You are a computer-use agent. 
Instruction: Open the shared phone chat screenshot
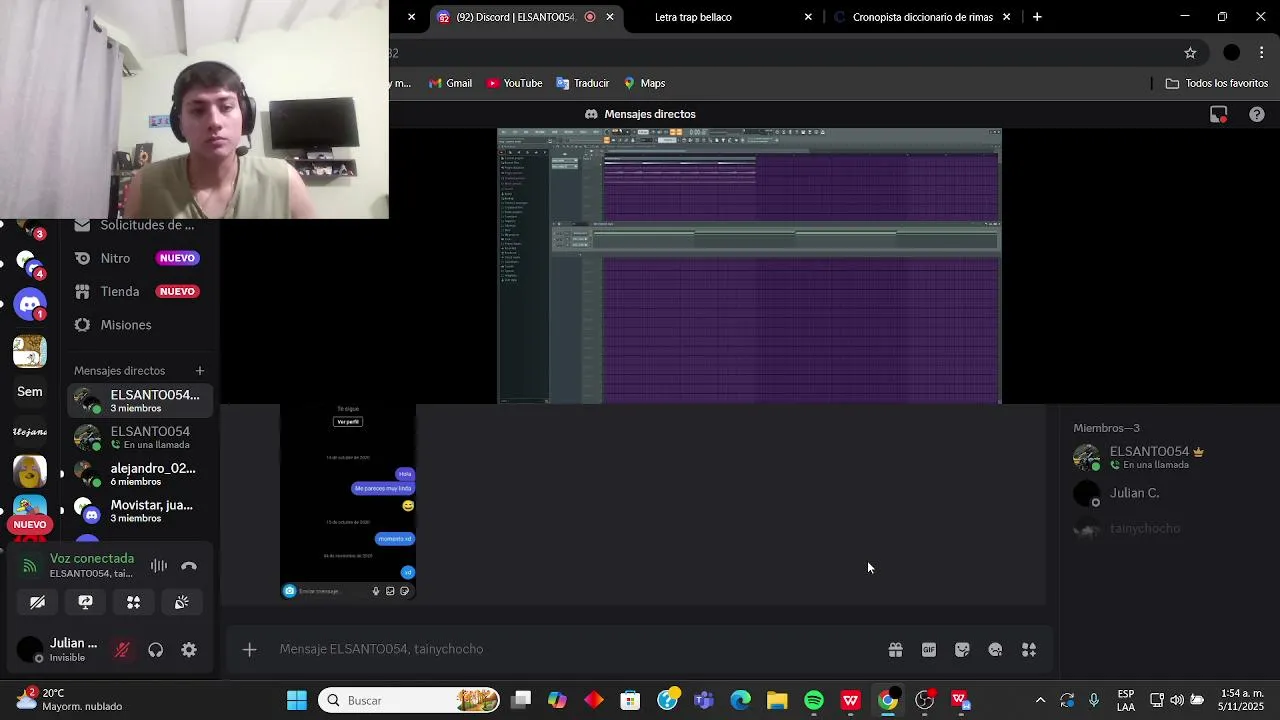pyautogui.click(x=348, y=502)
